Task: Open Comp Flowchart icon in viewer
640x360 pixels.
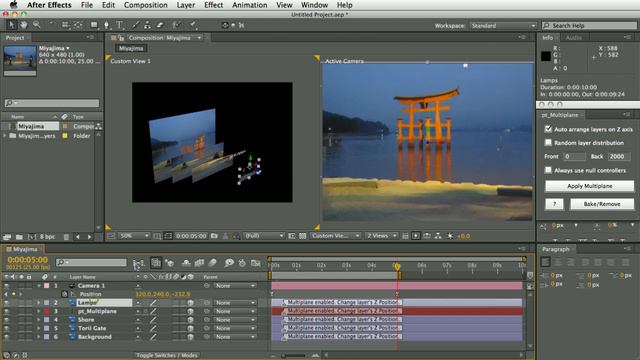Action: 438,236
